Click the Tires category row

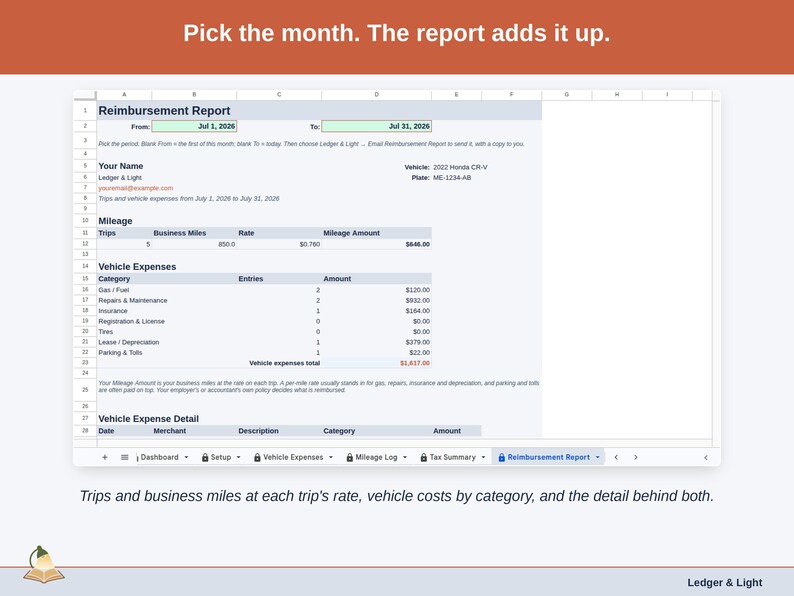(264, 332)
